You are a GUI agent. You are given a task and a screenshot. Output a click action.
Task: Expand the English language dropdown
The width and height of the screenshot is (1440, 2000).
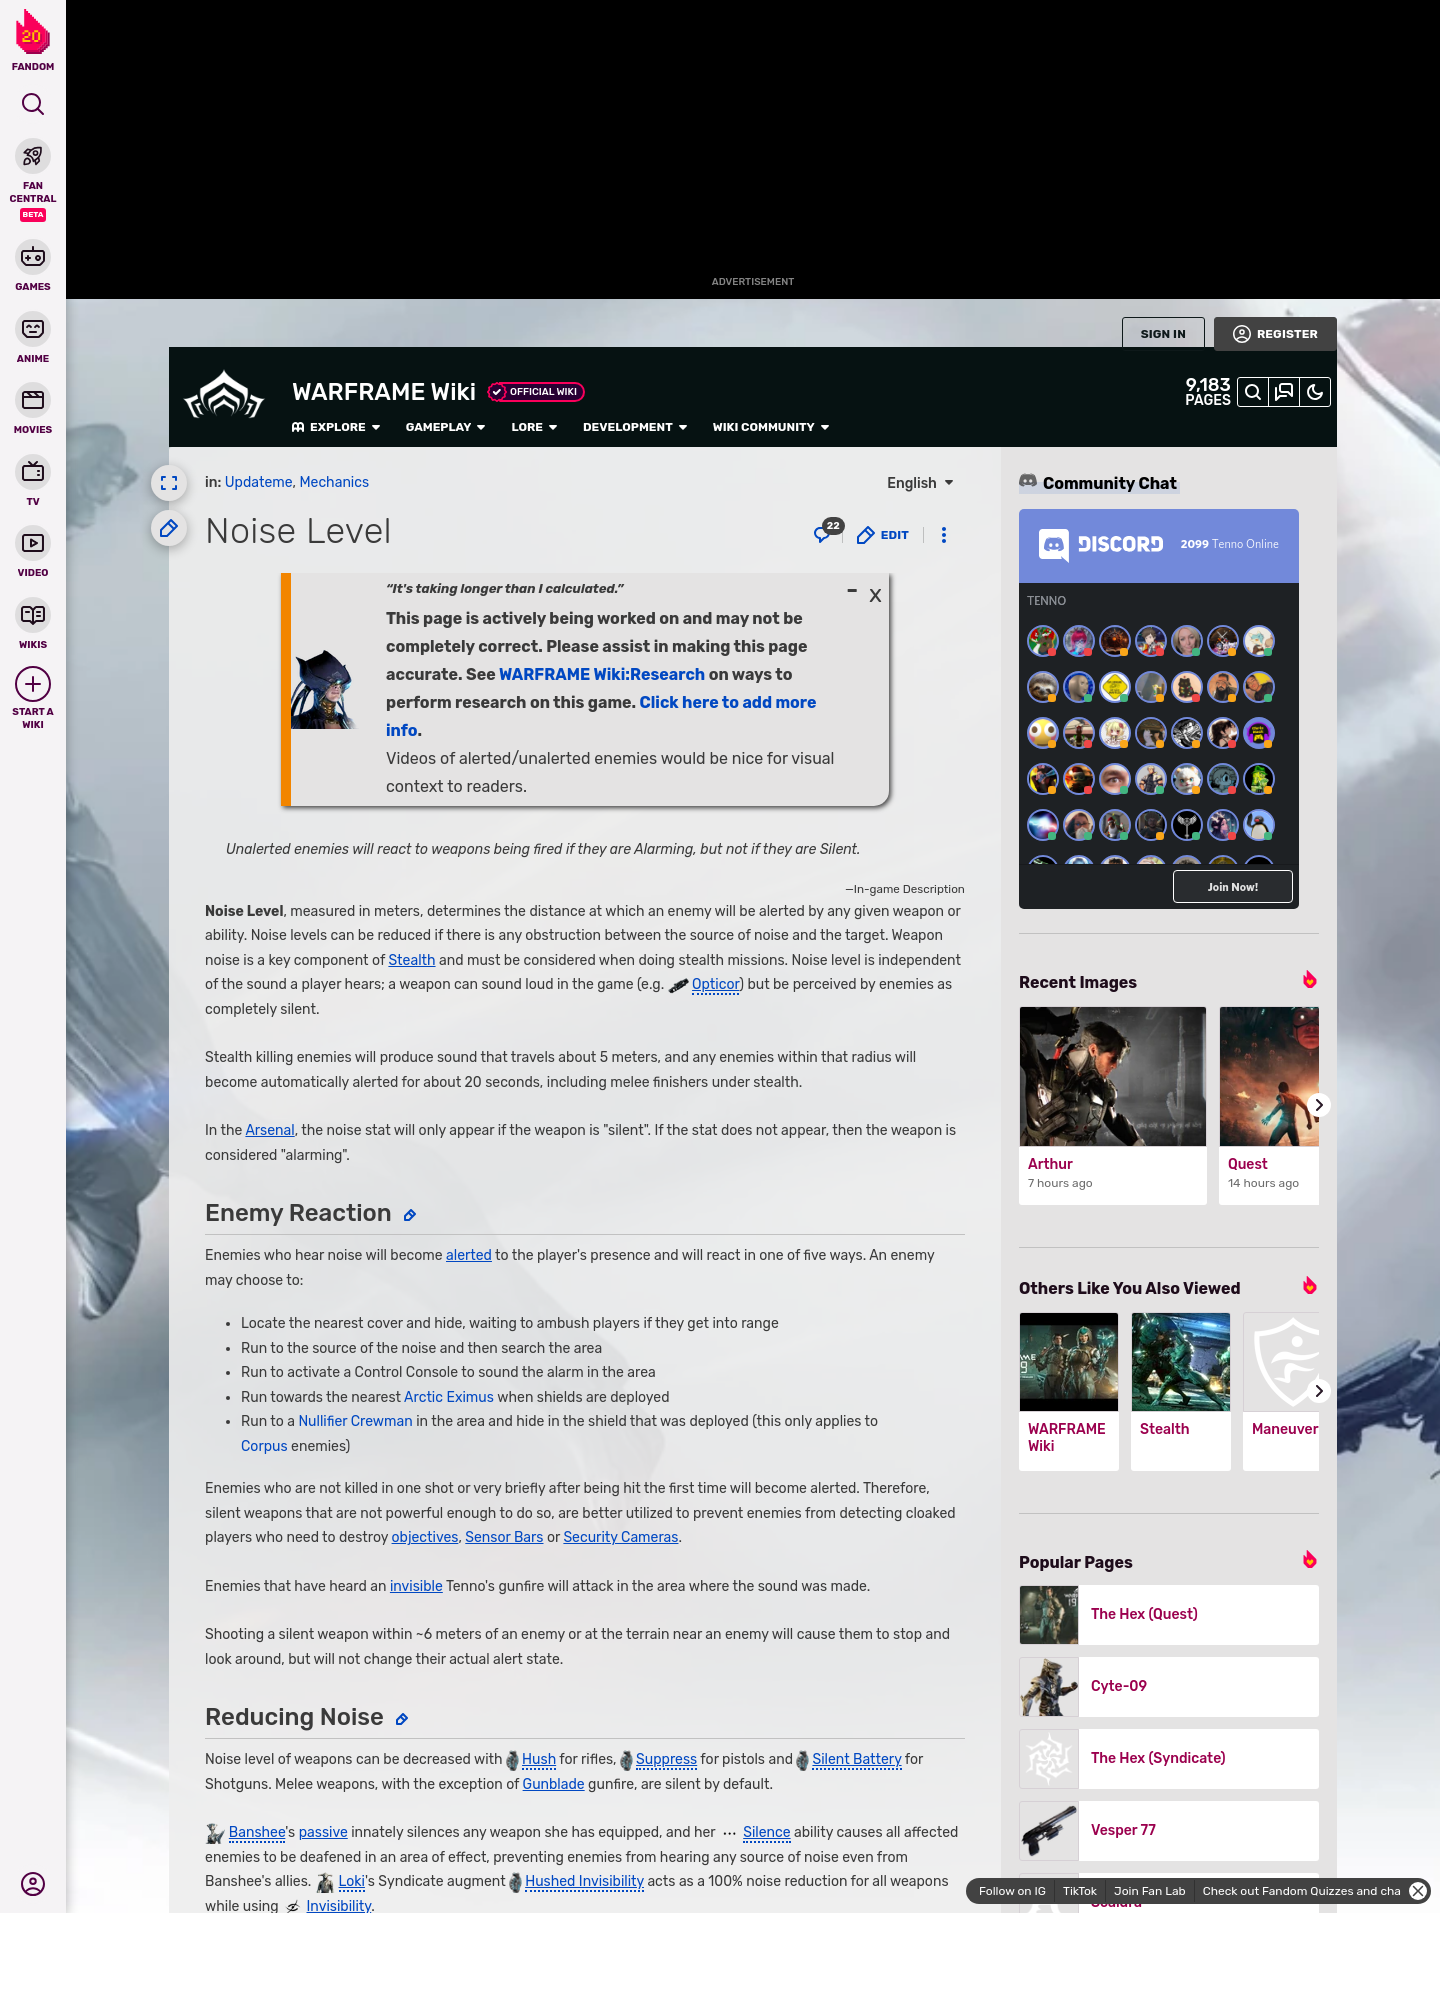[920, 483]
